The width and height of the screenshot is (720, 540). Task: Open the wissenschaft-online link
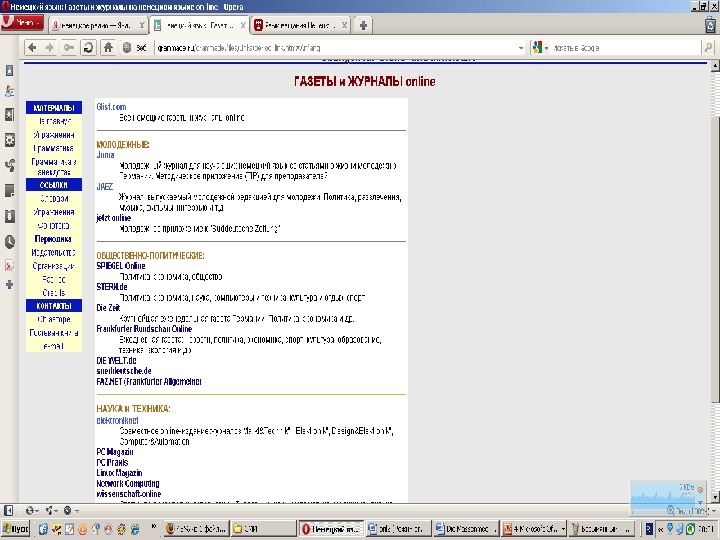[x=129, y=494]
